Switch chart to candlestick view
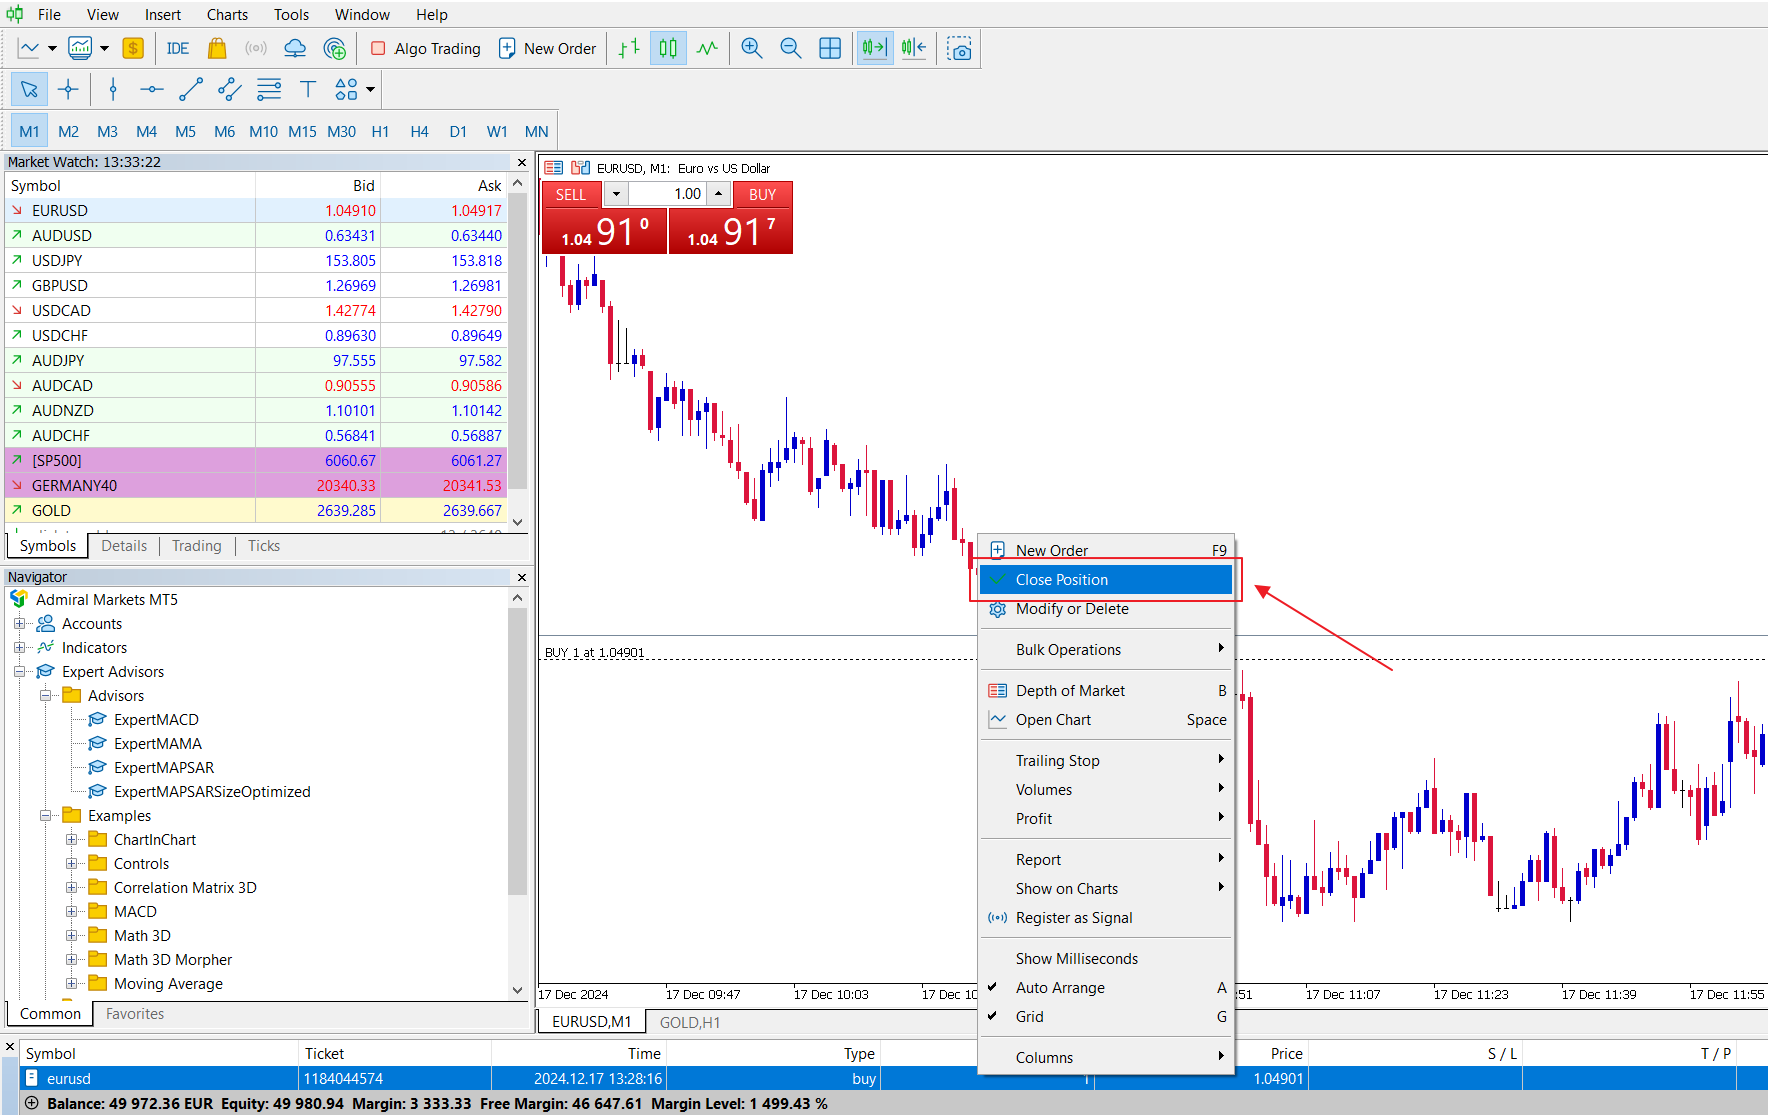1768x1115 pixels. coord(668,48)
